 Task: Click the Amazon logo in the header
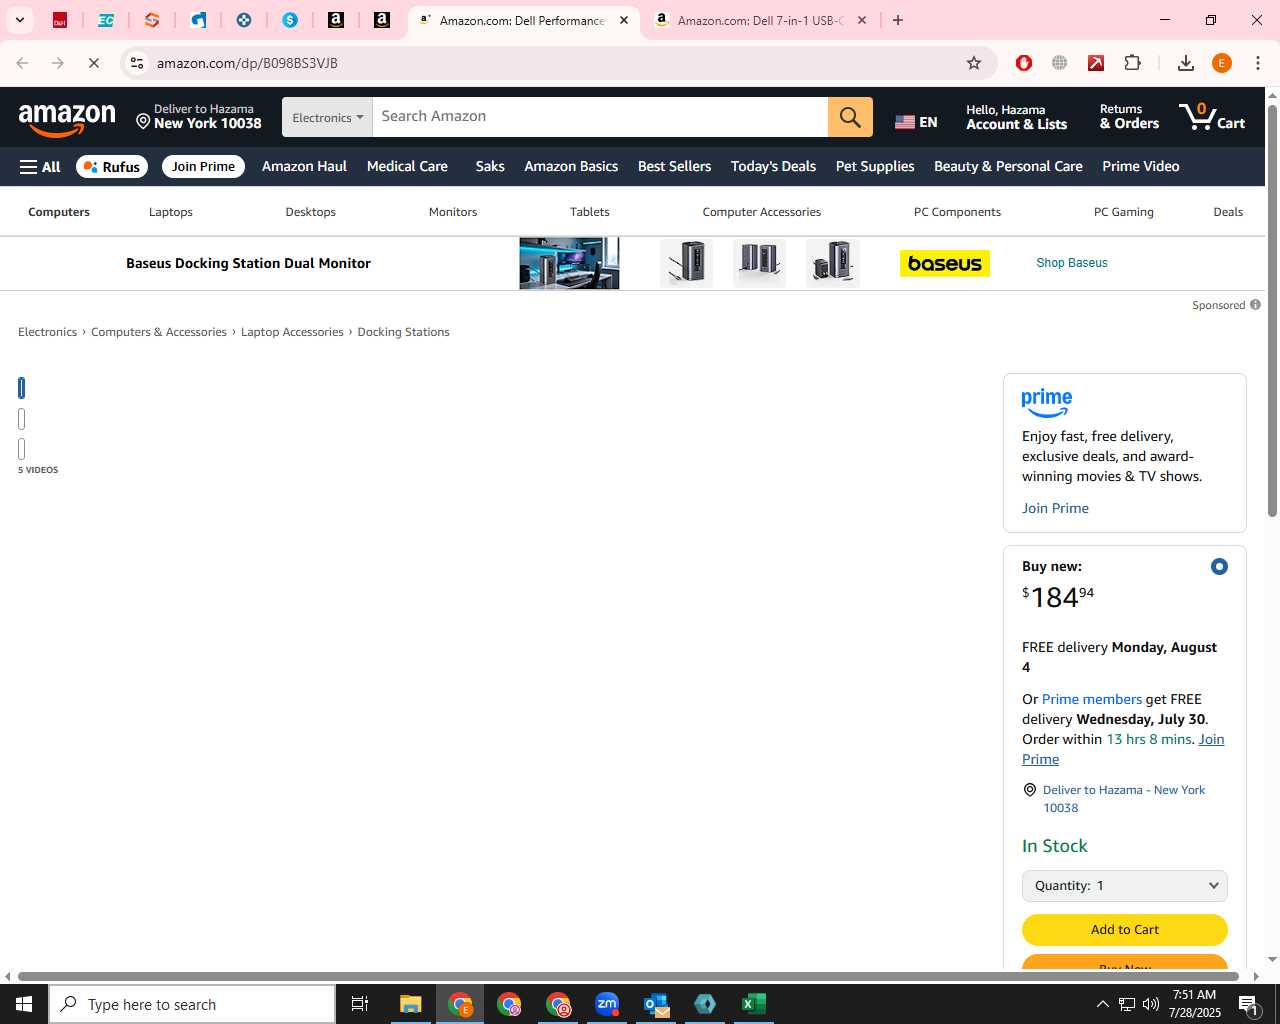(x=67, y=120)
